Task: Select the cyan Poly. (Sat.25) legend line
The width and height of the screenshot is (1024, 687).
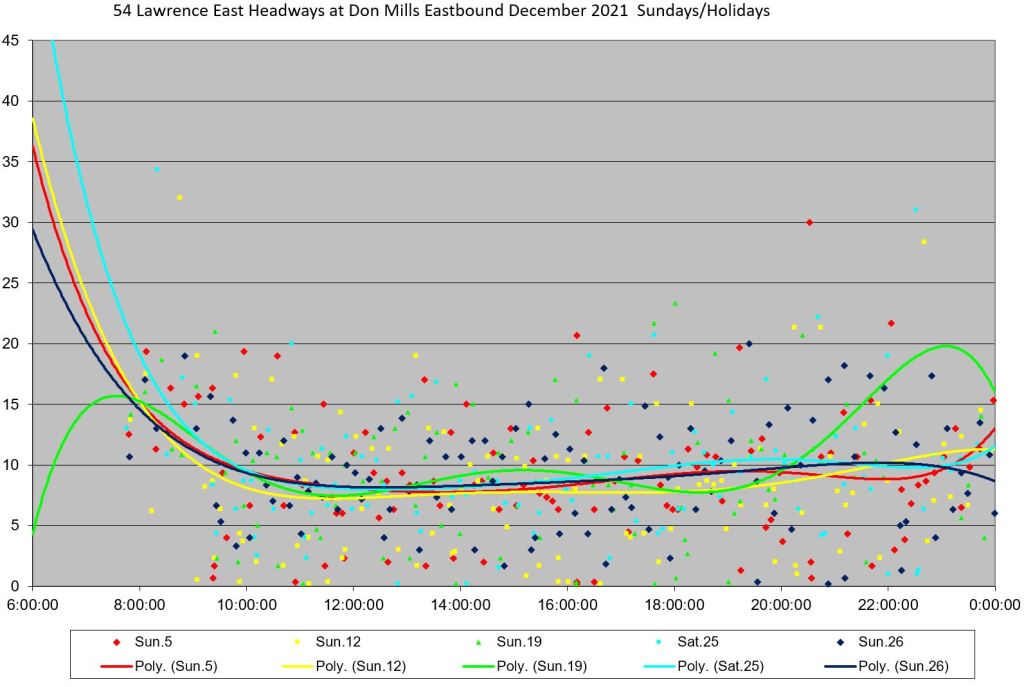Action: (x=660, y=665)
